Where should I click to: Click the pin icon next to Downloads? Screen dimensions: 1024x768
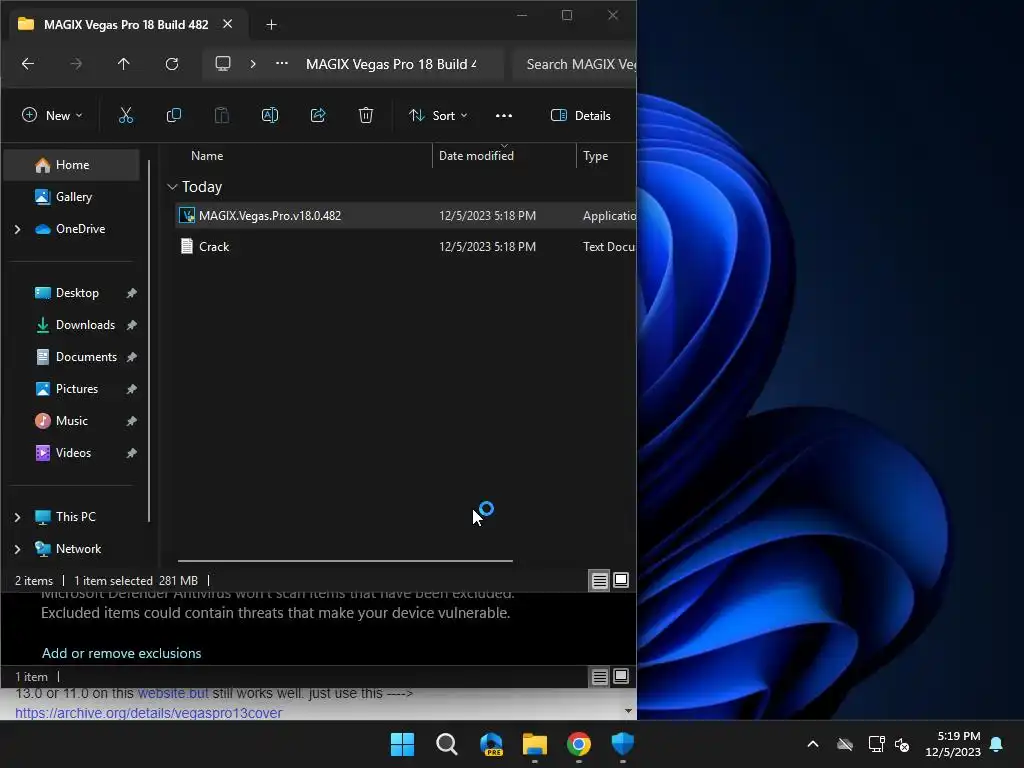click(131, 325)
